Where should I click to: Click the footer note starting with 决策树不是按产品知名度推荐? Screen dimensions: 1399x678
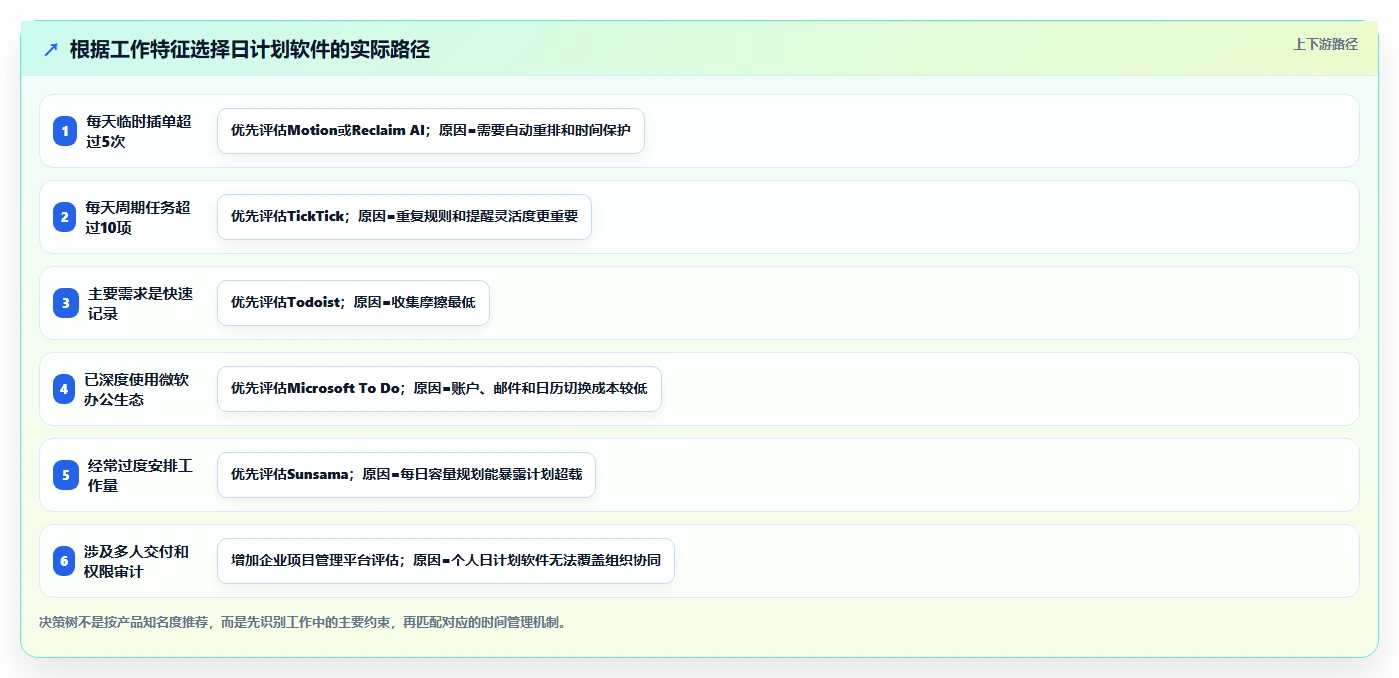click(304, 622)
